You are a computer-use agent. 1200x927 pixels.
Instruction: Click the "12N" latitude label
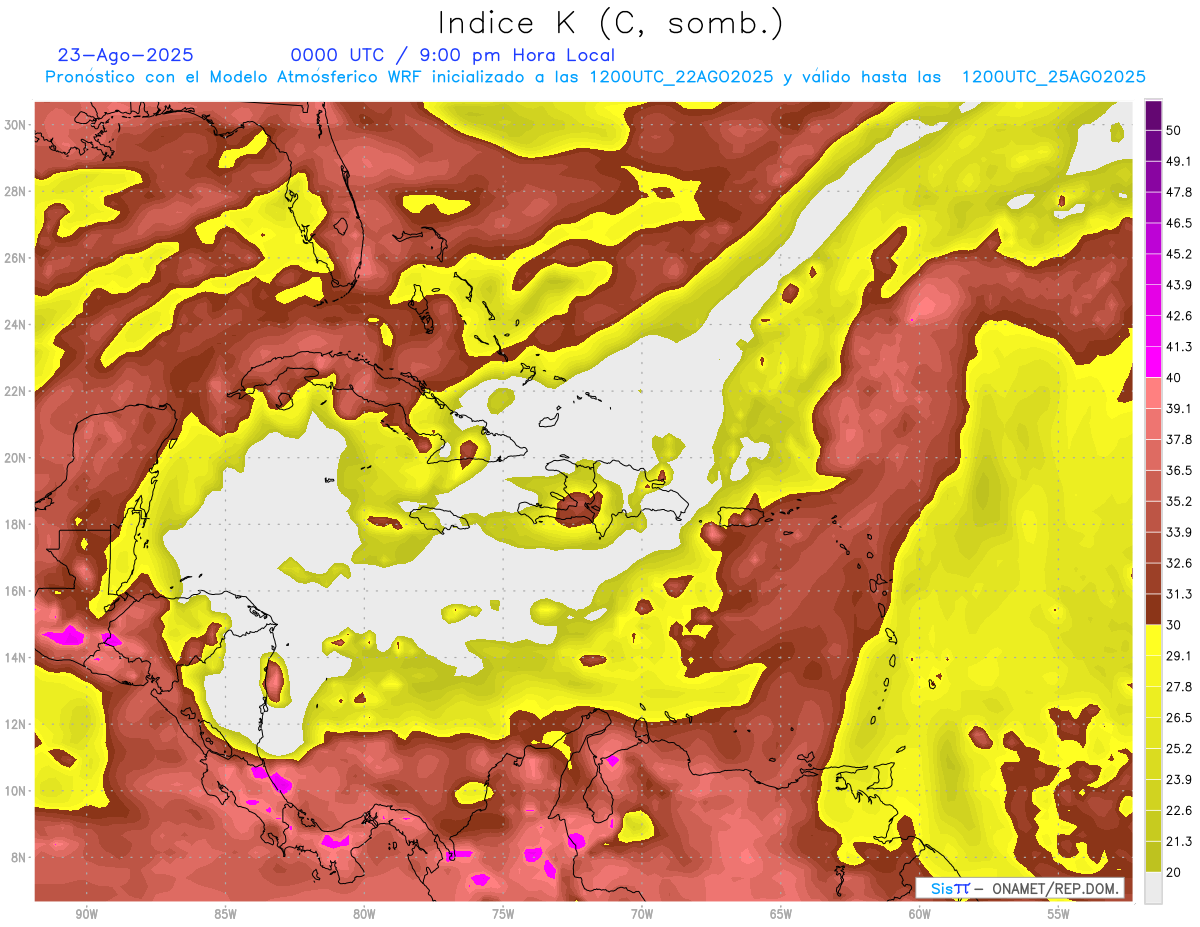click(x=17, y=724)
